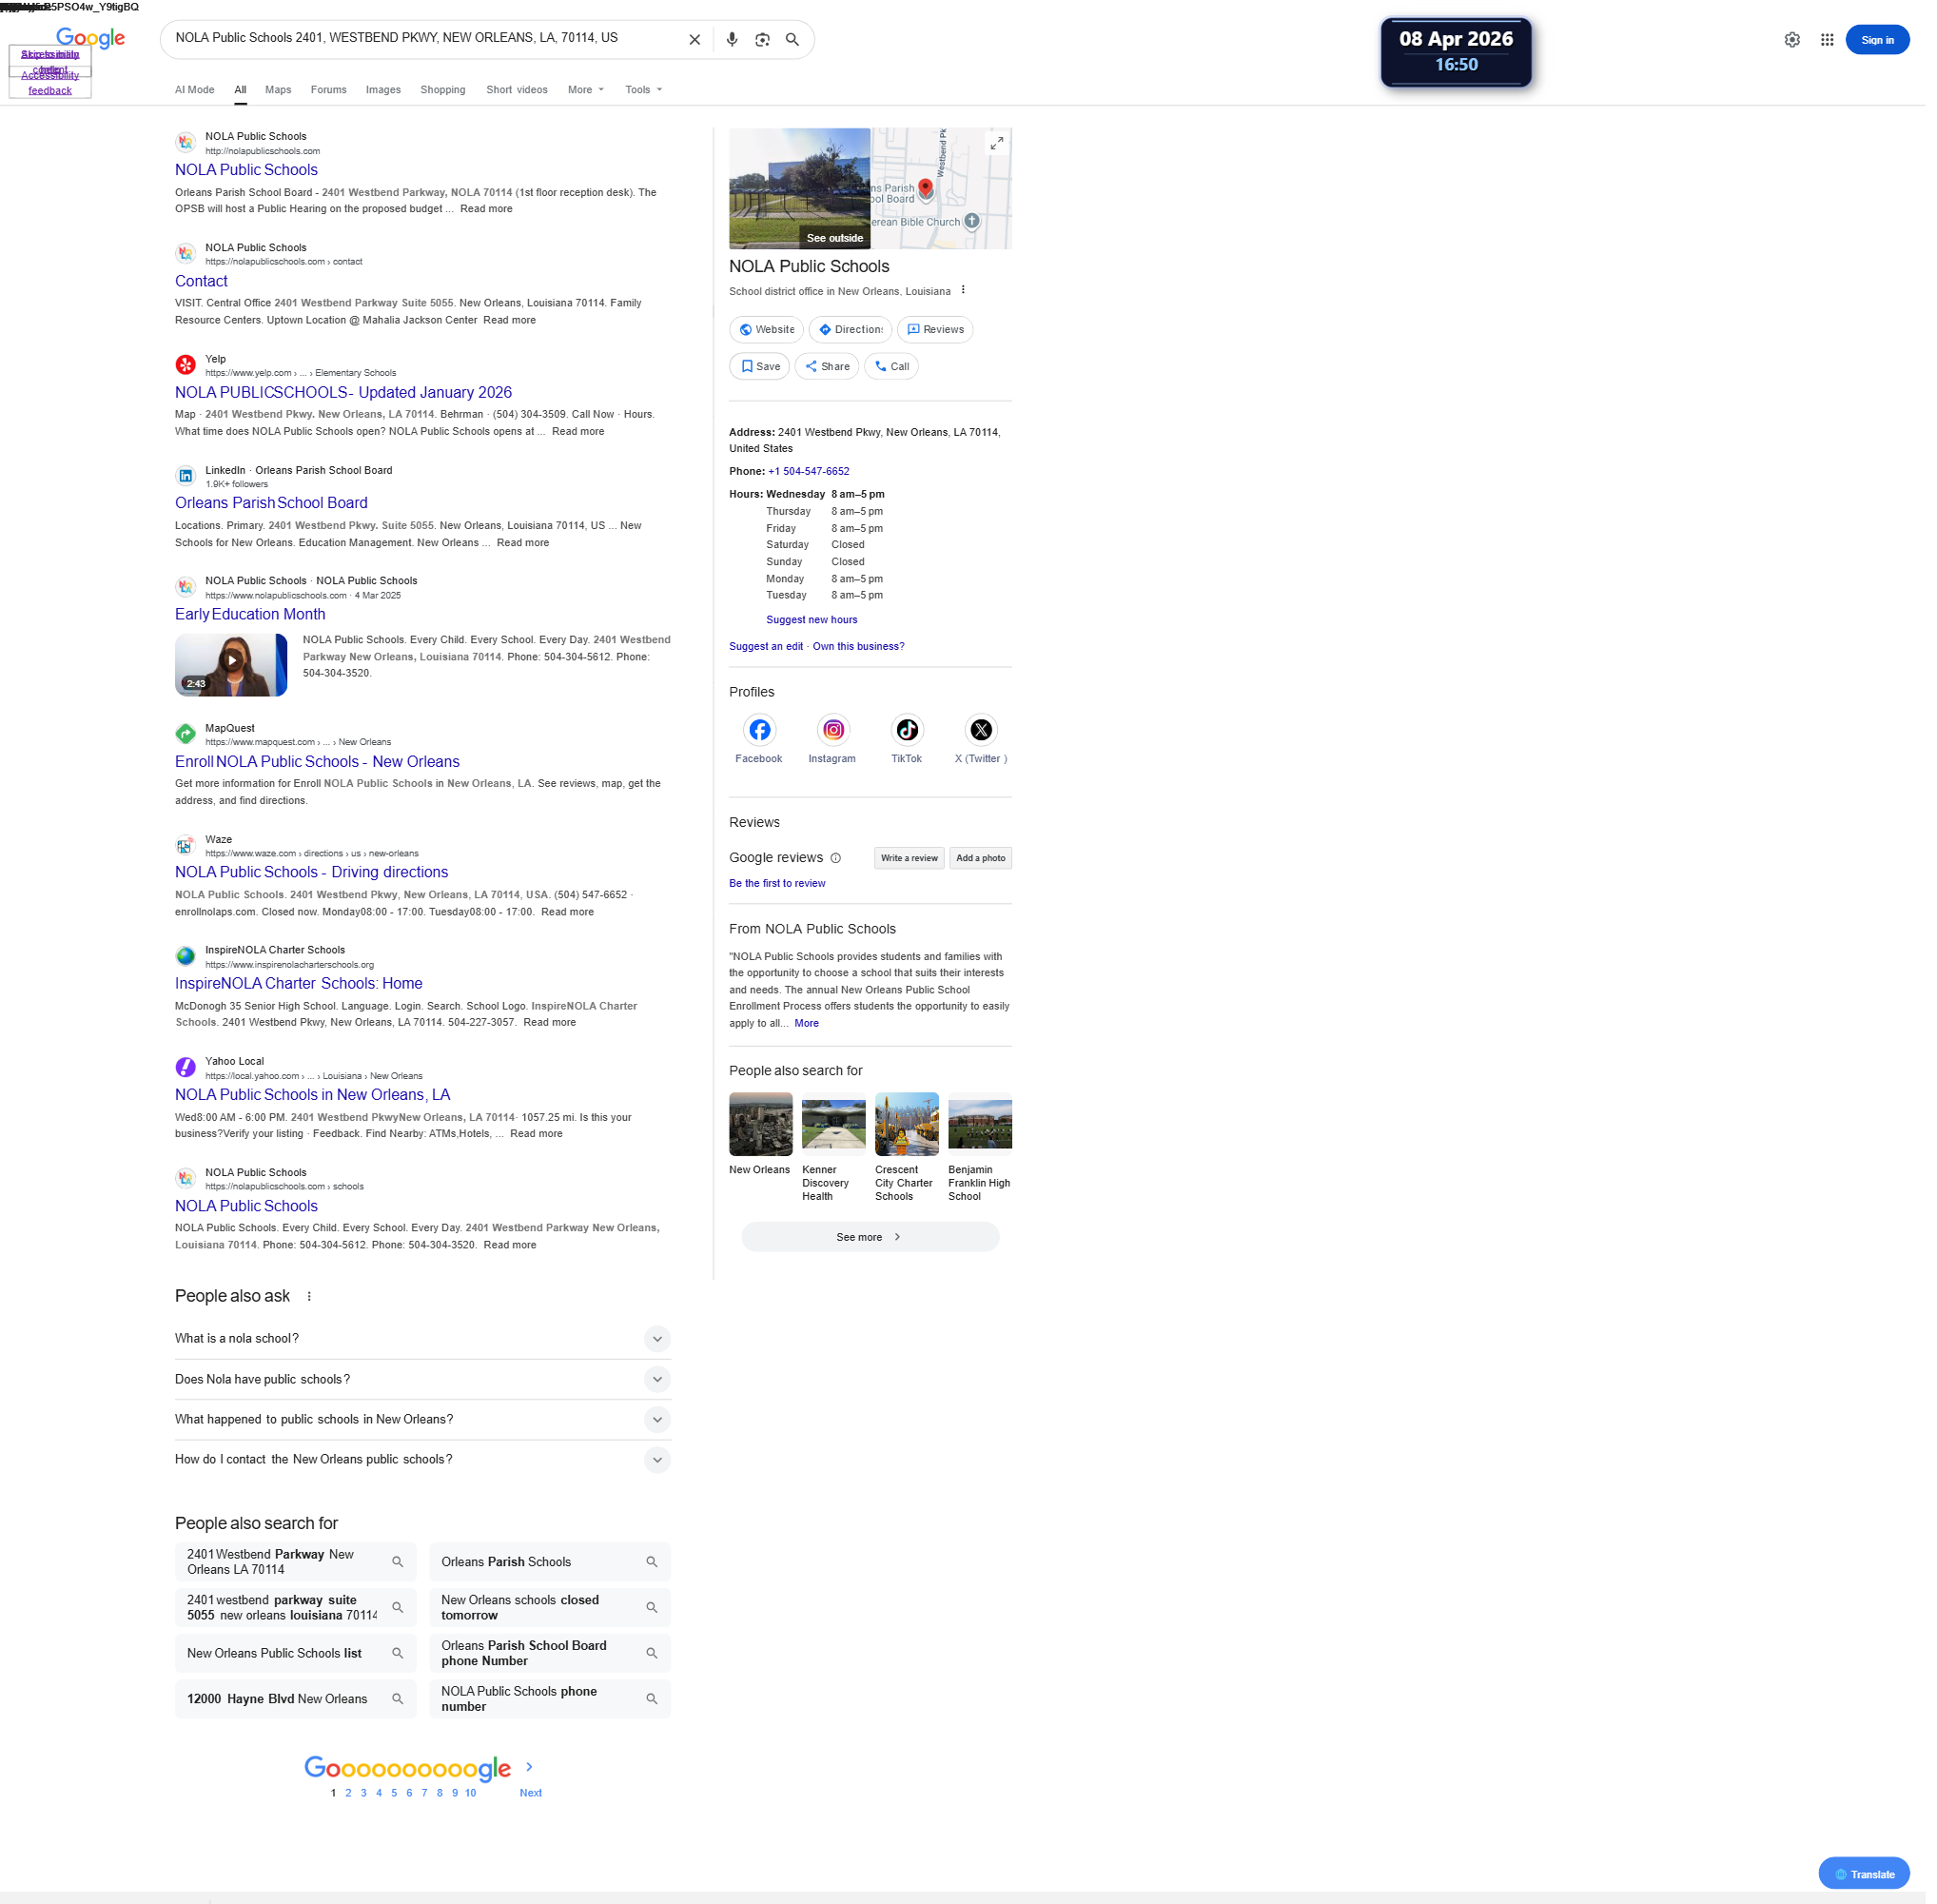
Task: Open the settings gear icon
Action: [x=1791, y=40]
